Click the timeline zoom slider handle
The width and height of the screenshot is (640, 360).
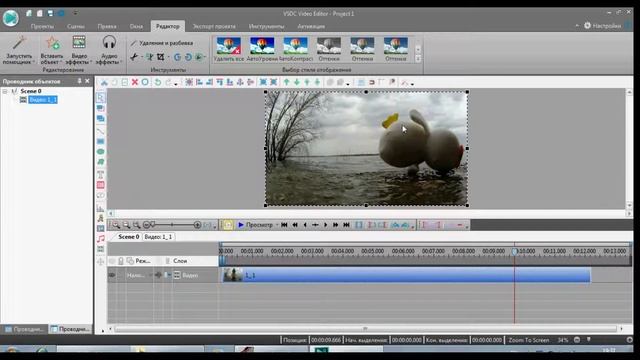pyautogui.click(x=153, y=224)
